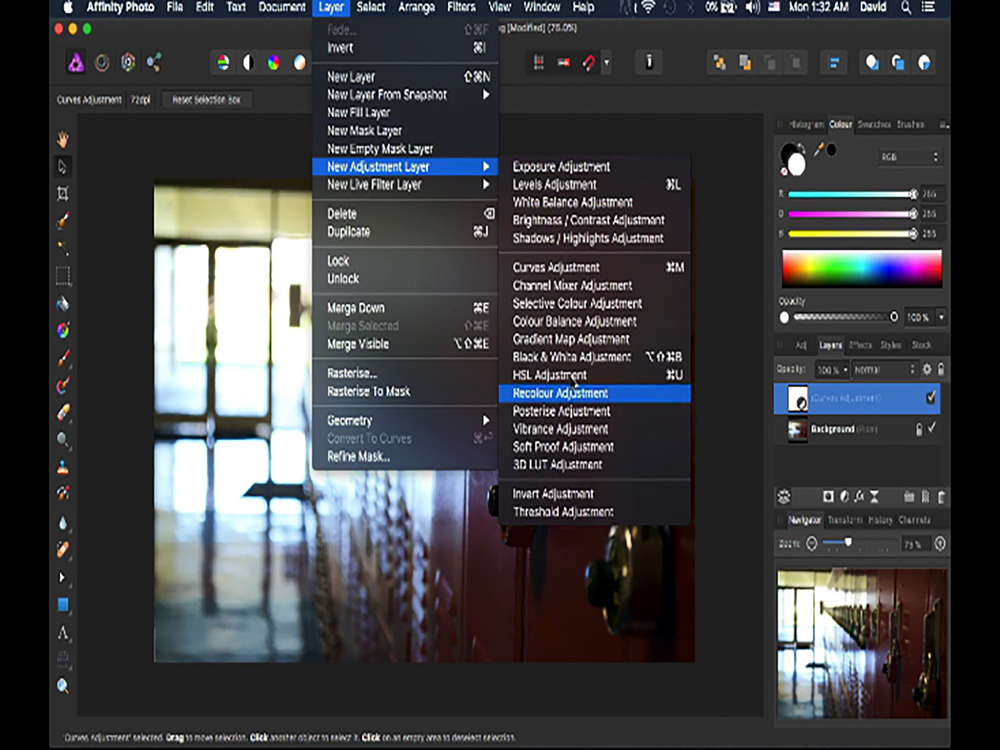1000x750 pixels.
Task: Toggle the Background layer lock icon
Action: [917, 429]
